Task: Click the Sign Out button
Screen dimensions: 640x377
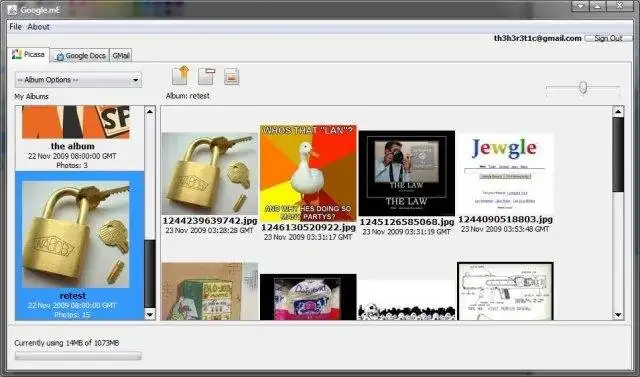Action: 608,38
